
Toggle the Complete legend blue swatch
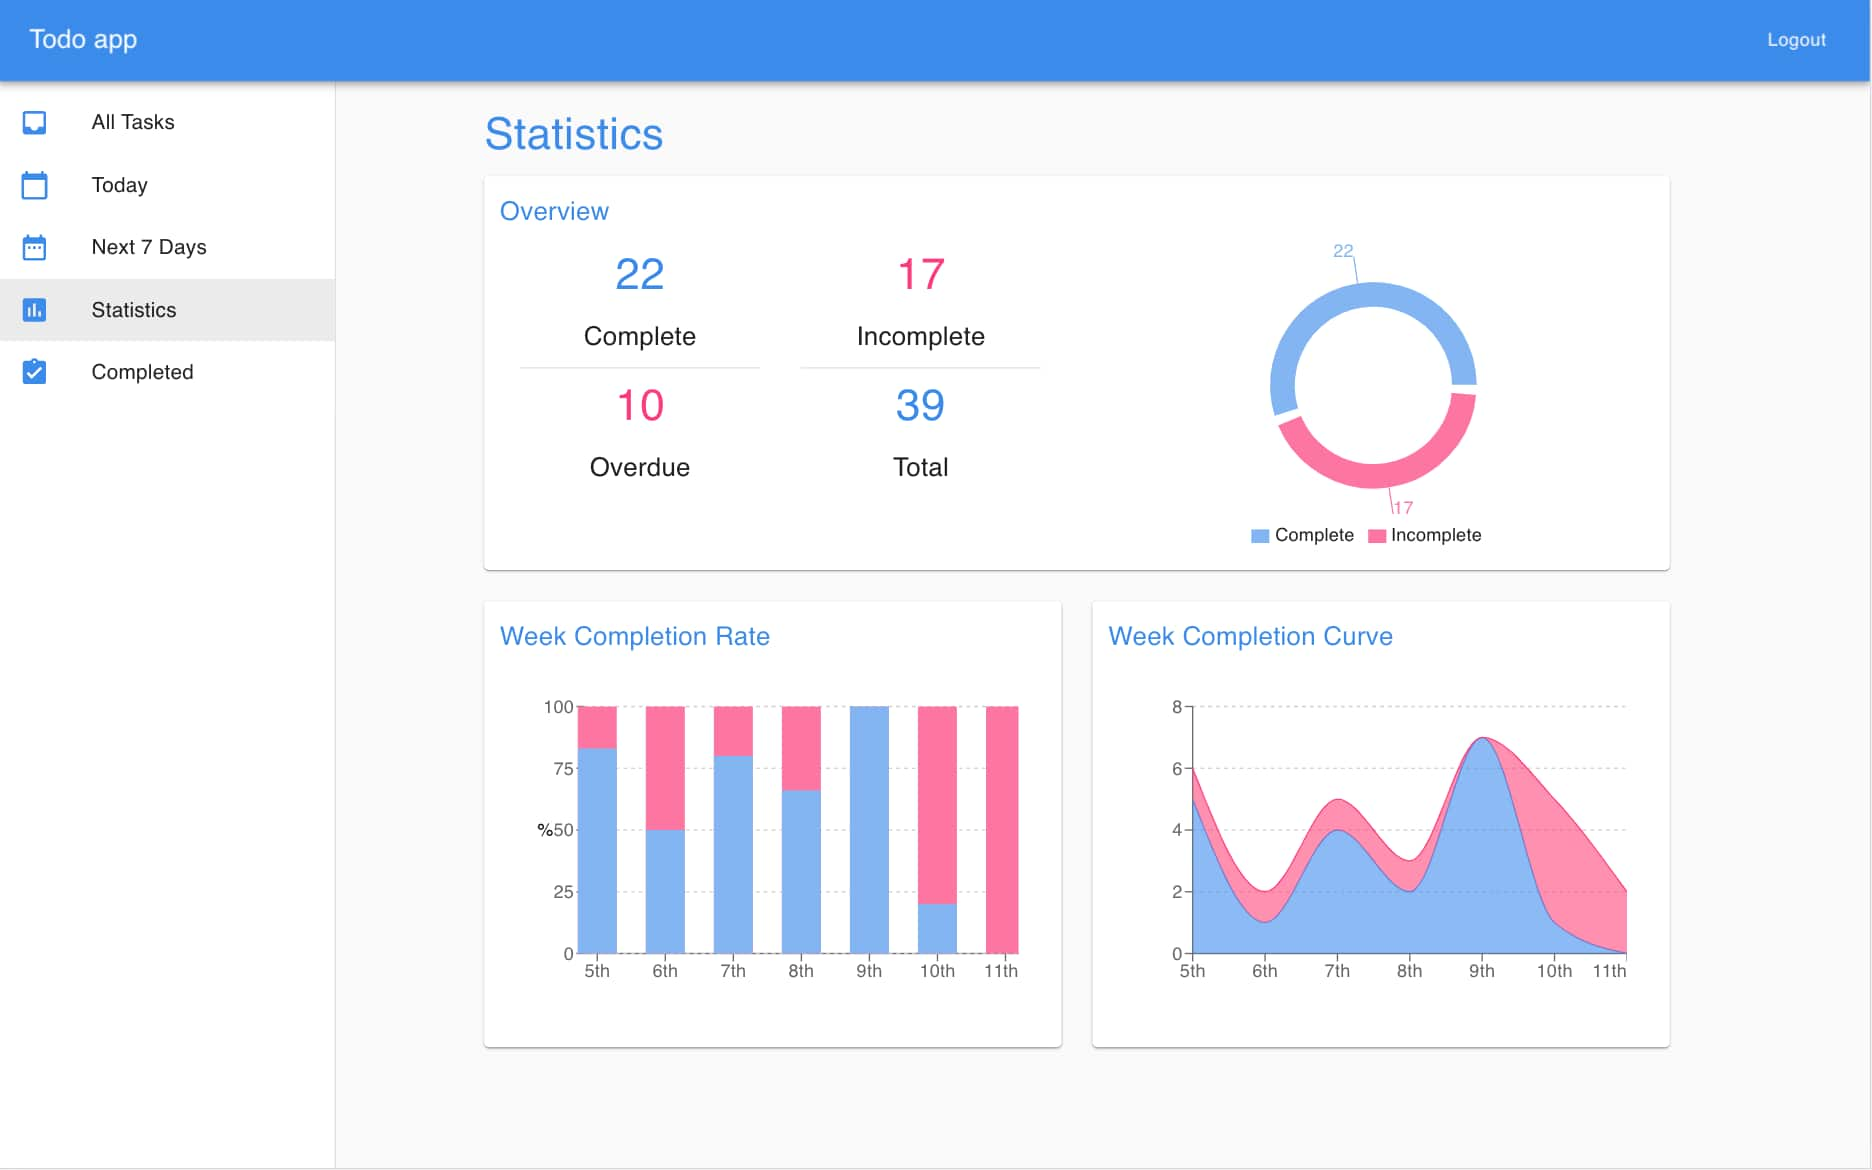(x=1260, y=536)
